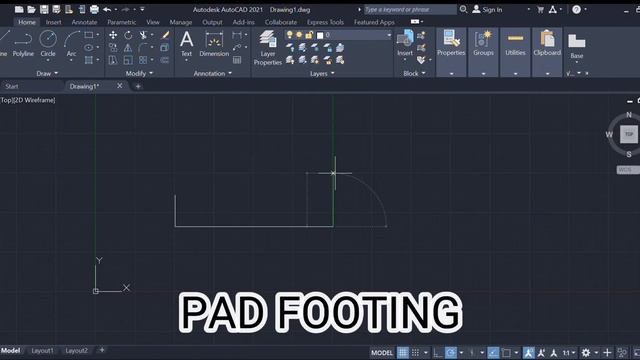
Task: Expand the Modify panel
Action: pos(140,73)
